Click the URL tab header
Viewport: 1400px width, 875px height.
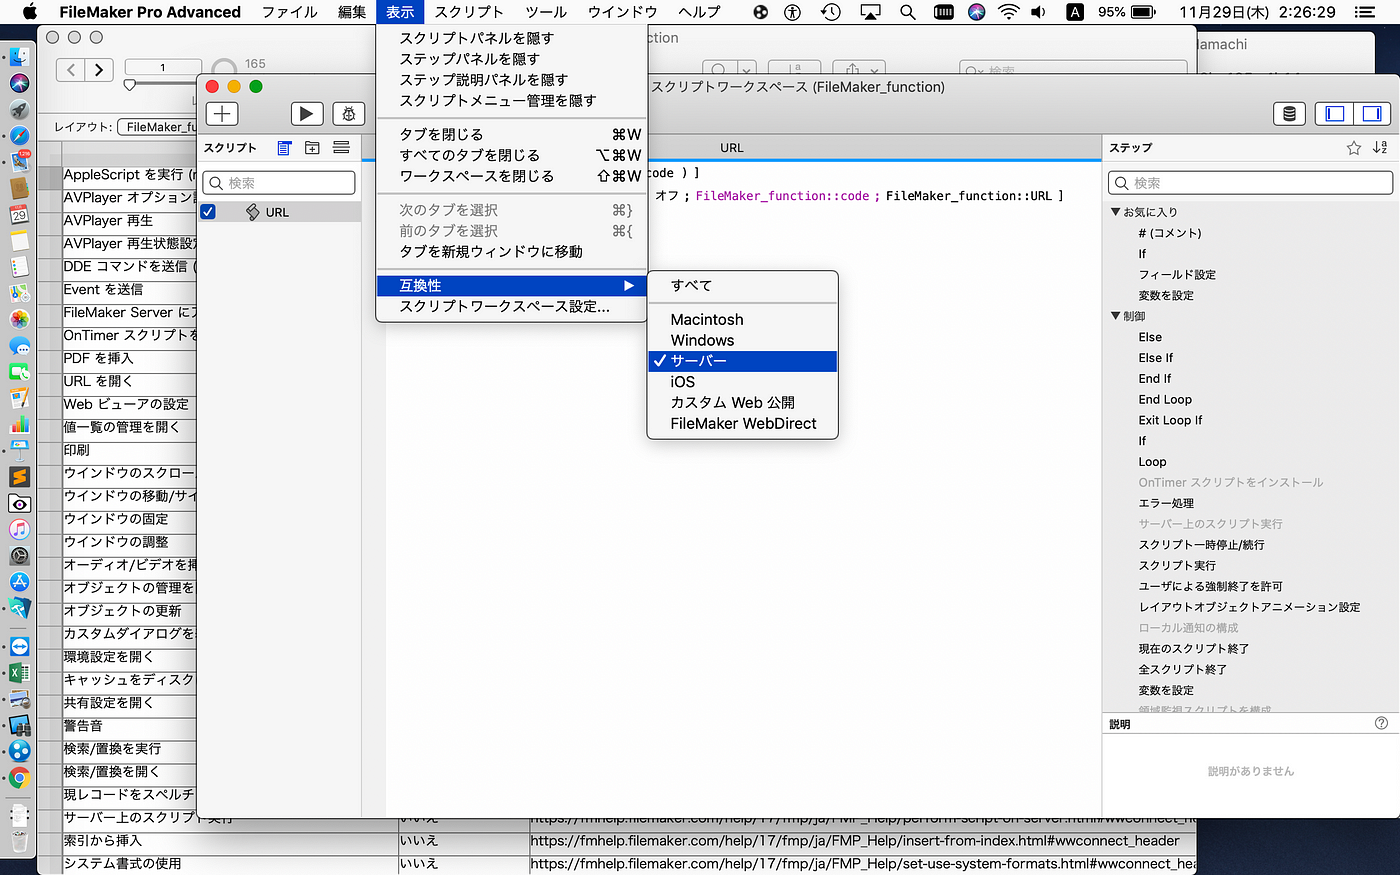tap(732, 148)
